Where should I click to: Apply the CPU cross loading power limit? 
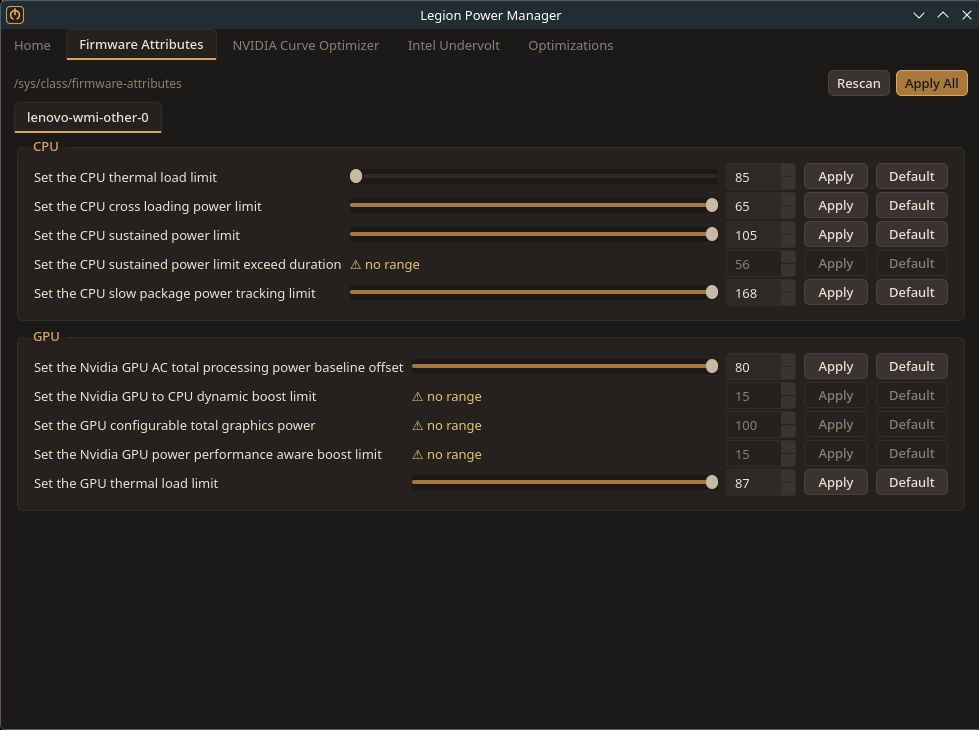point(835,205)
